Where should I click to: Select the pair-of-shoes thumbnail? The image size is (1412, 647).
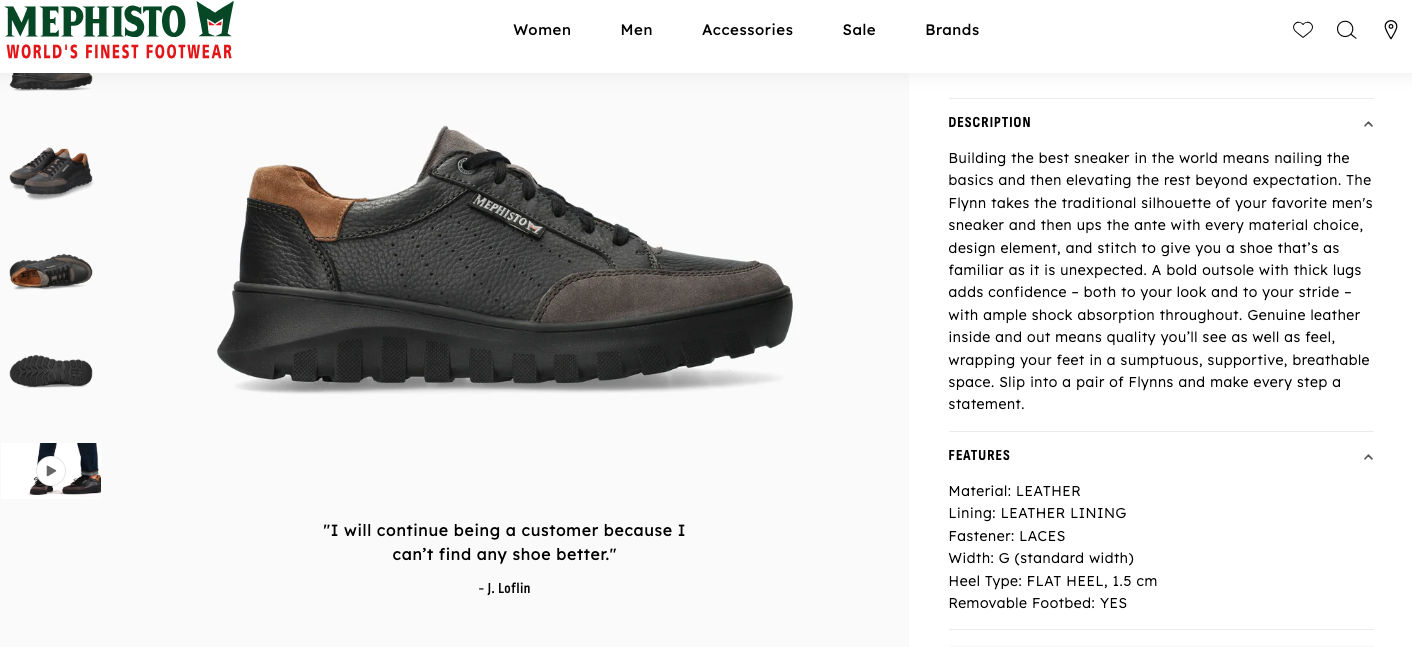pos(51,170)
